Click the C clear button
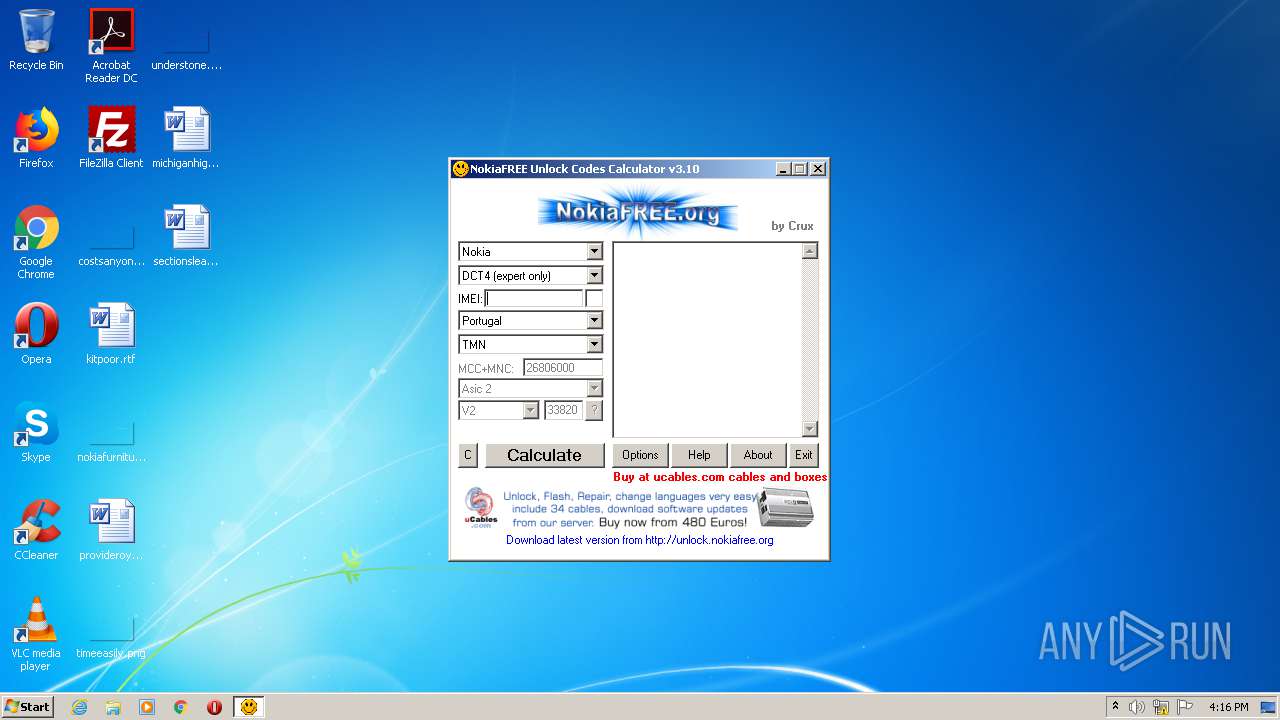 click(x=467, y=455)
